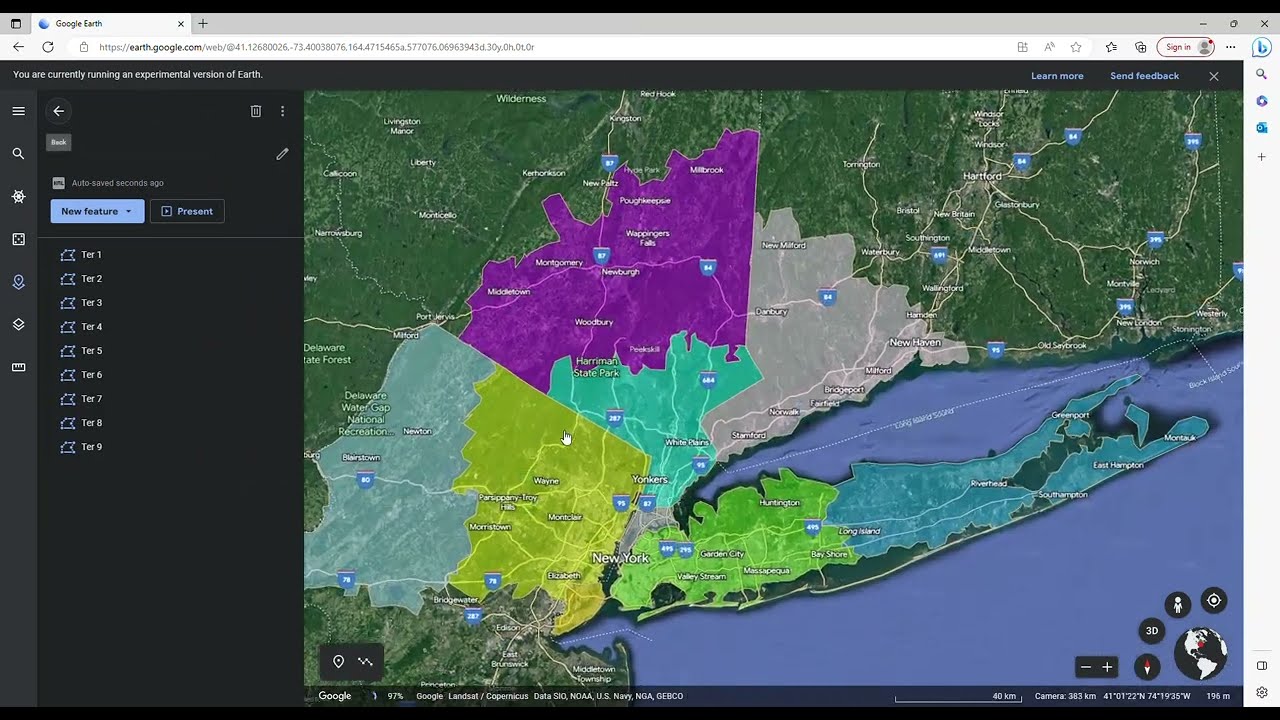Edit project title pencil icon
The image size is (1280, 720).
click(282, 154)
